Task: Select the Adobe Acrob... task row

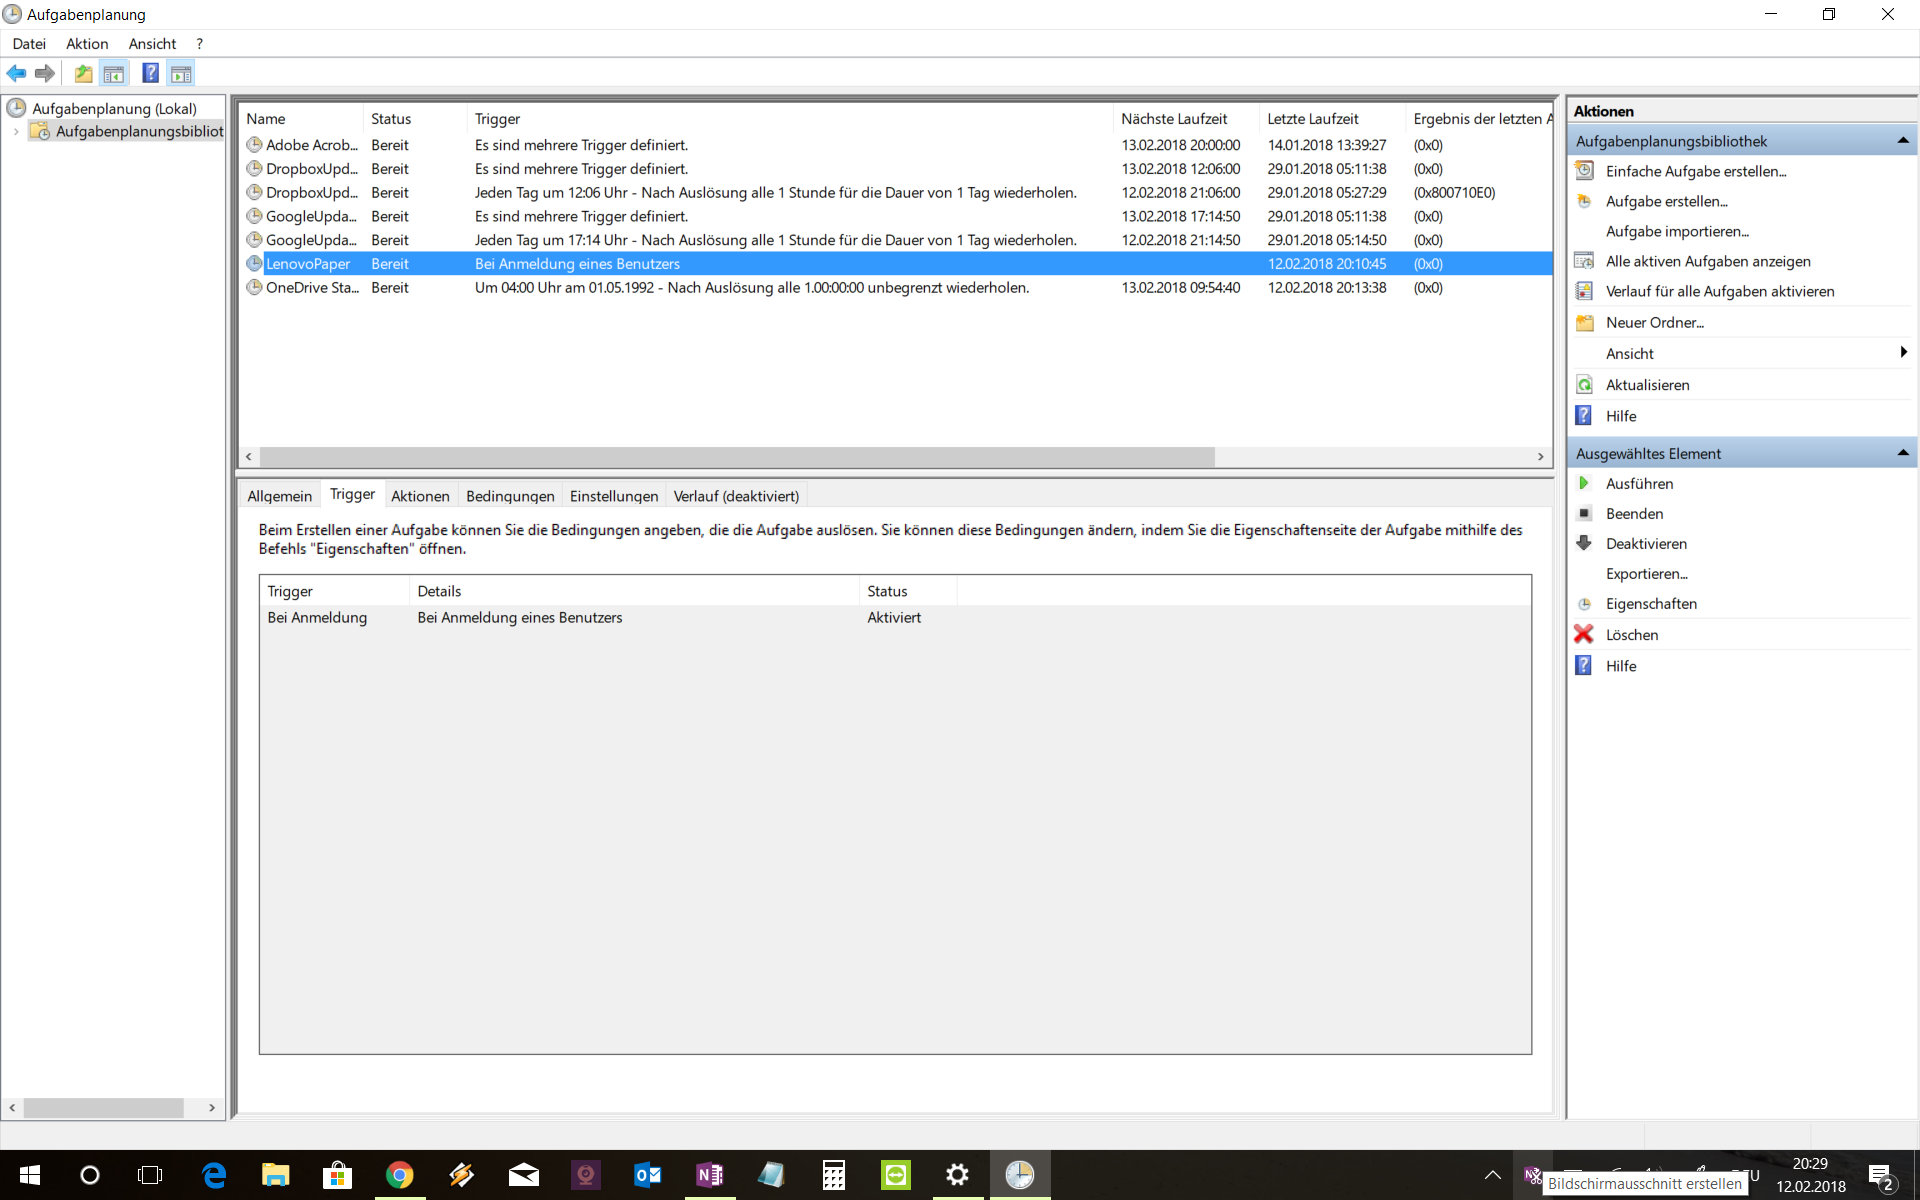Action: click(x=895, y=145)
